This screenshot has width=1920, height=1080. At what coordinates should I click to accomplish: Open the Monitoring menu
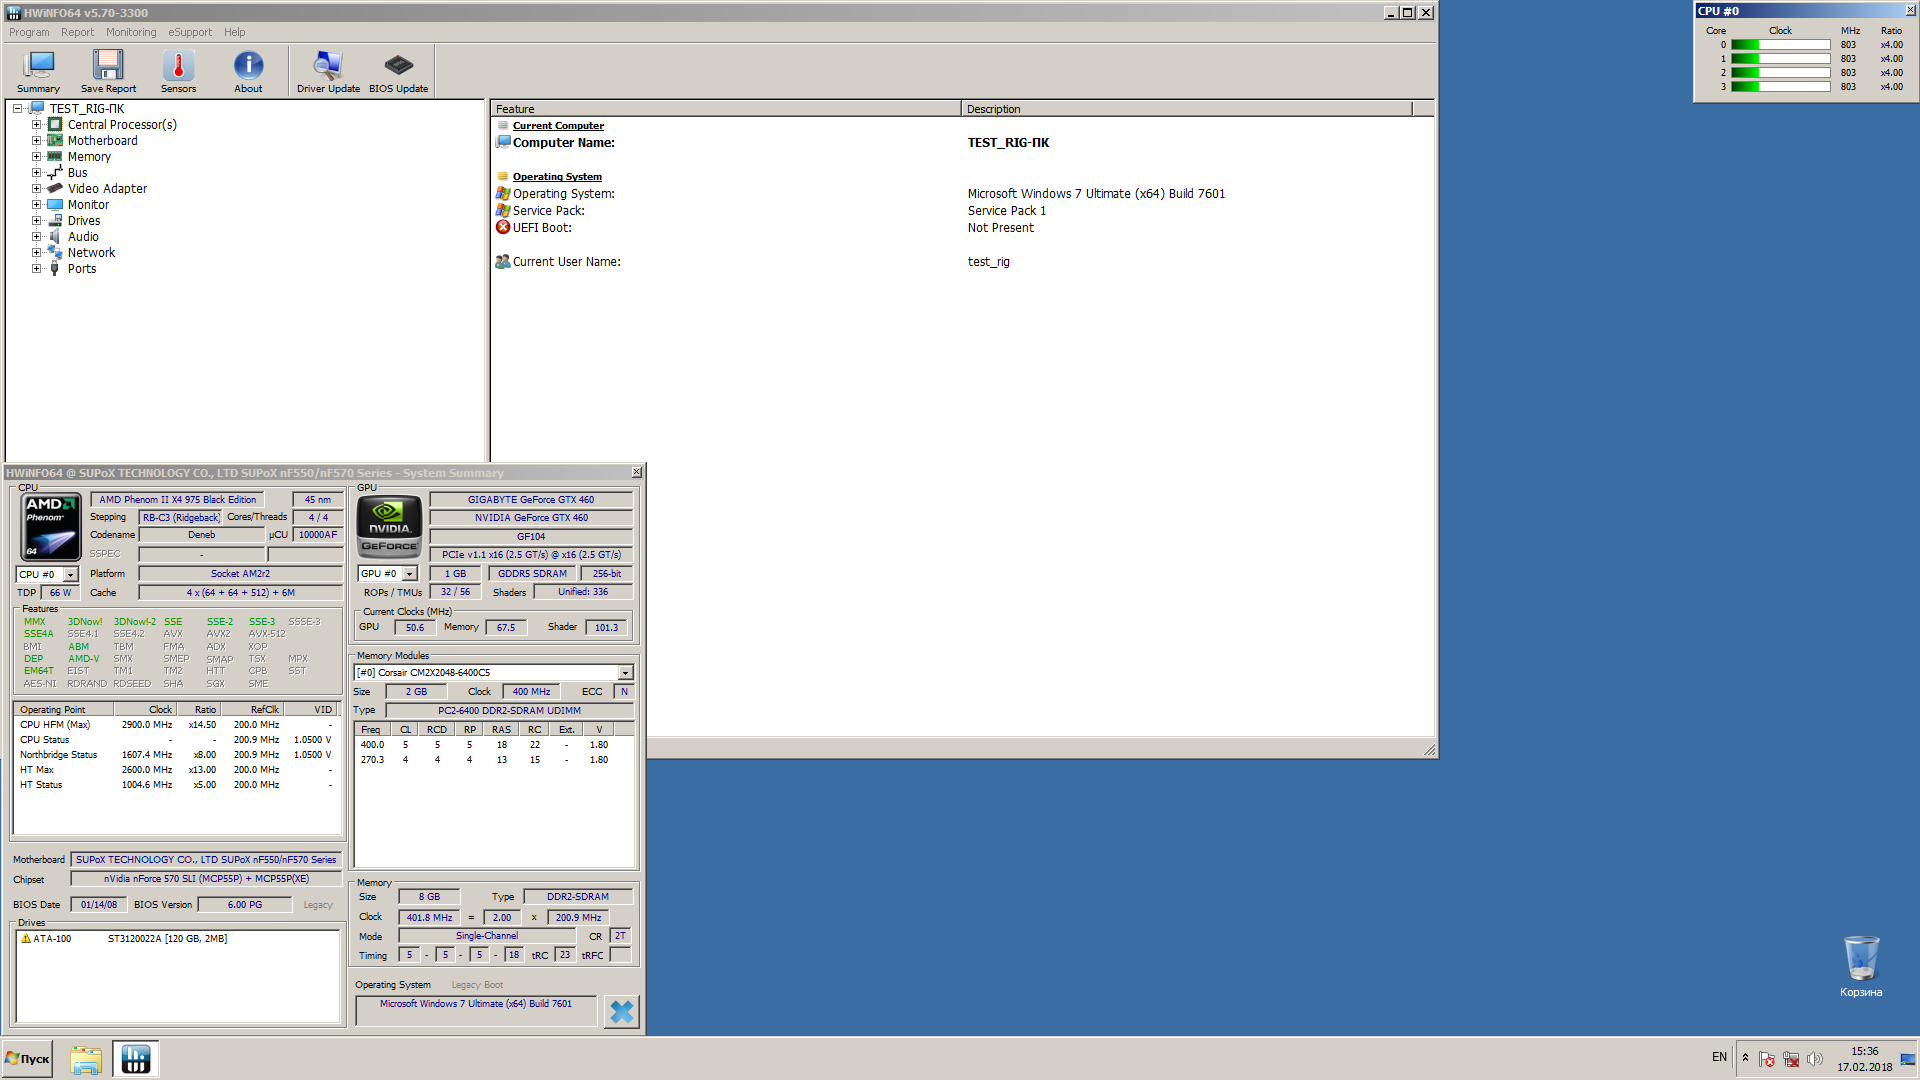pos(131,32)
